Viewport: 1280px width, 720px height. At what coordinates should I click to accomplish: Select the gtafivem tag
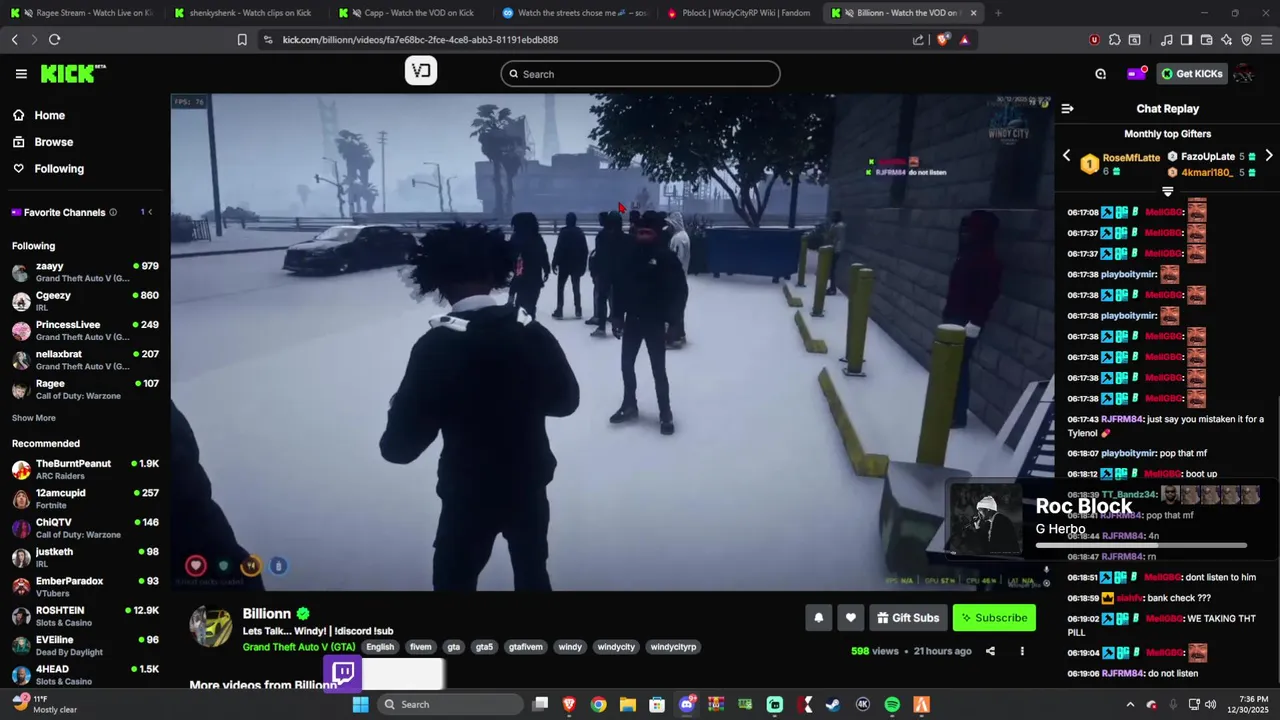pos(525,647)
